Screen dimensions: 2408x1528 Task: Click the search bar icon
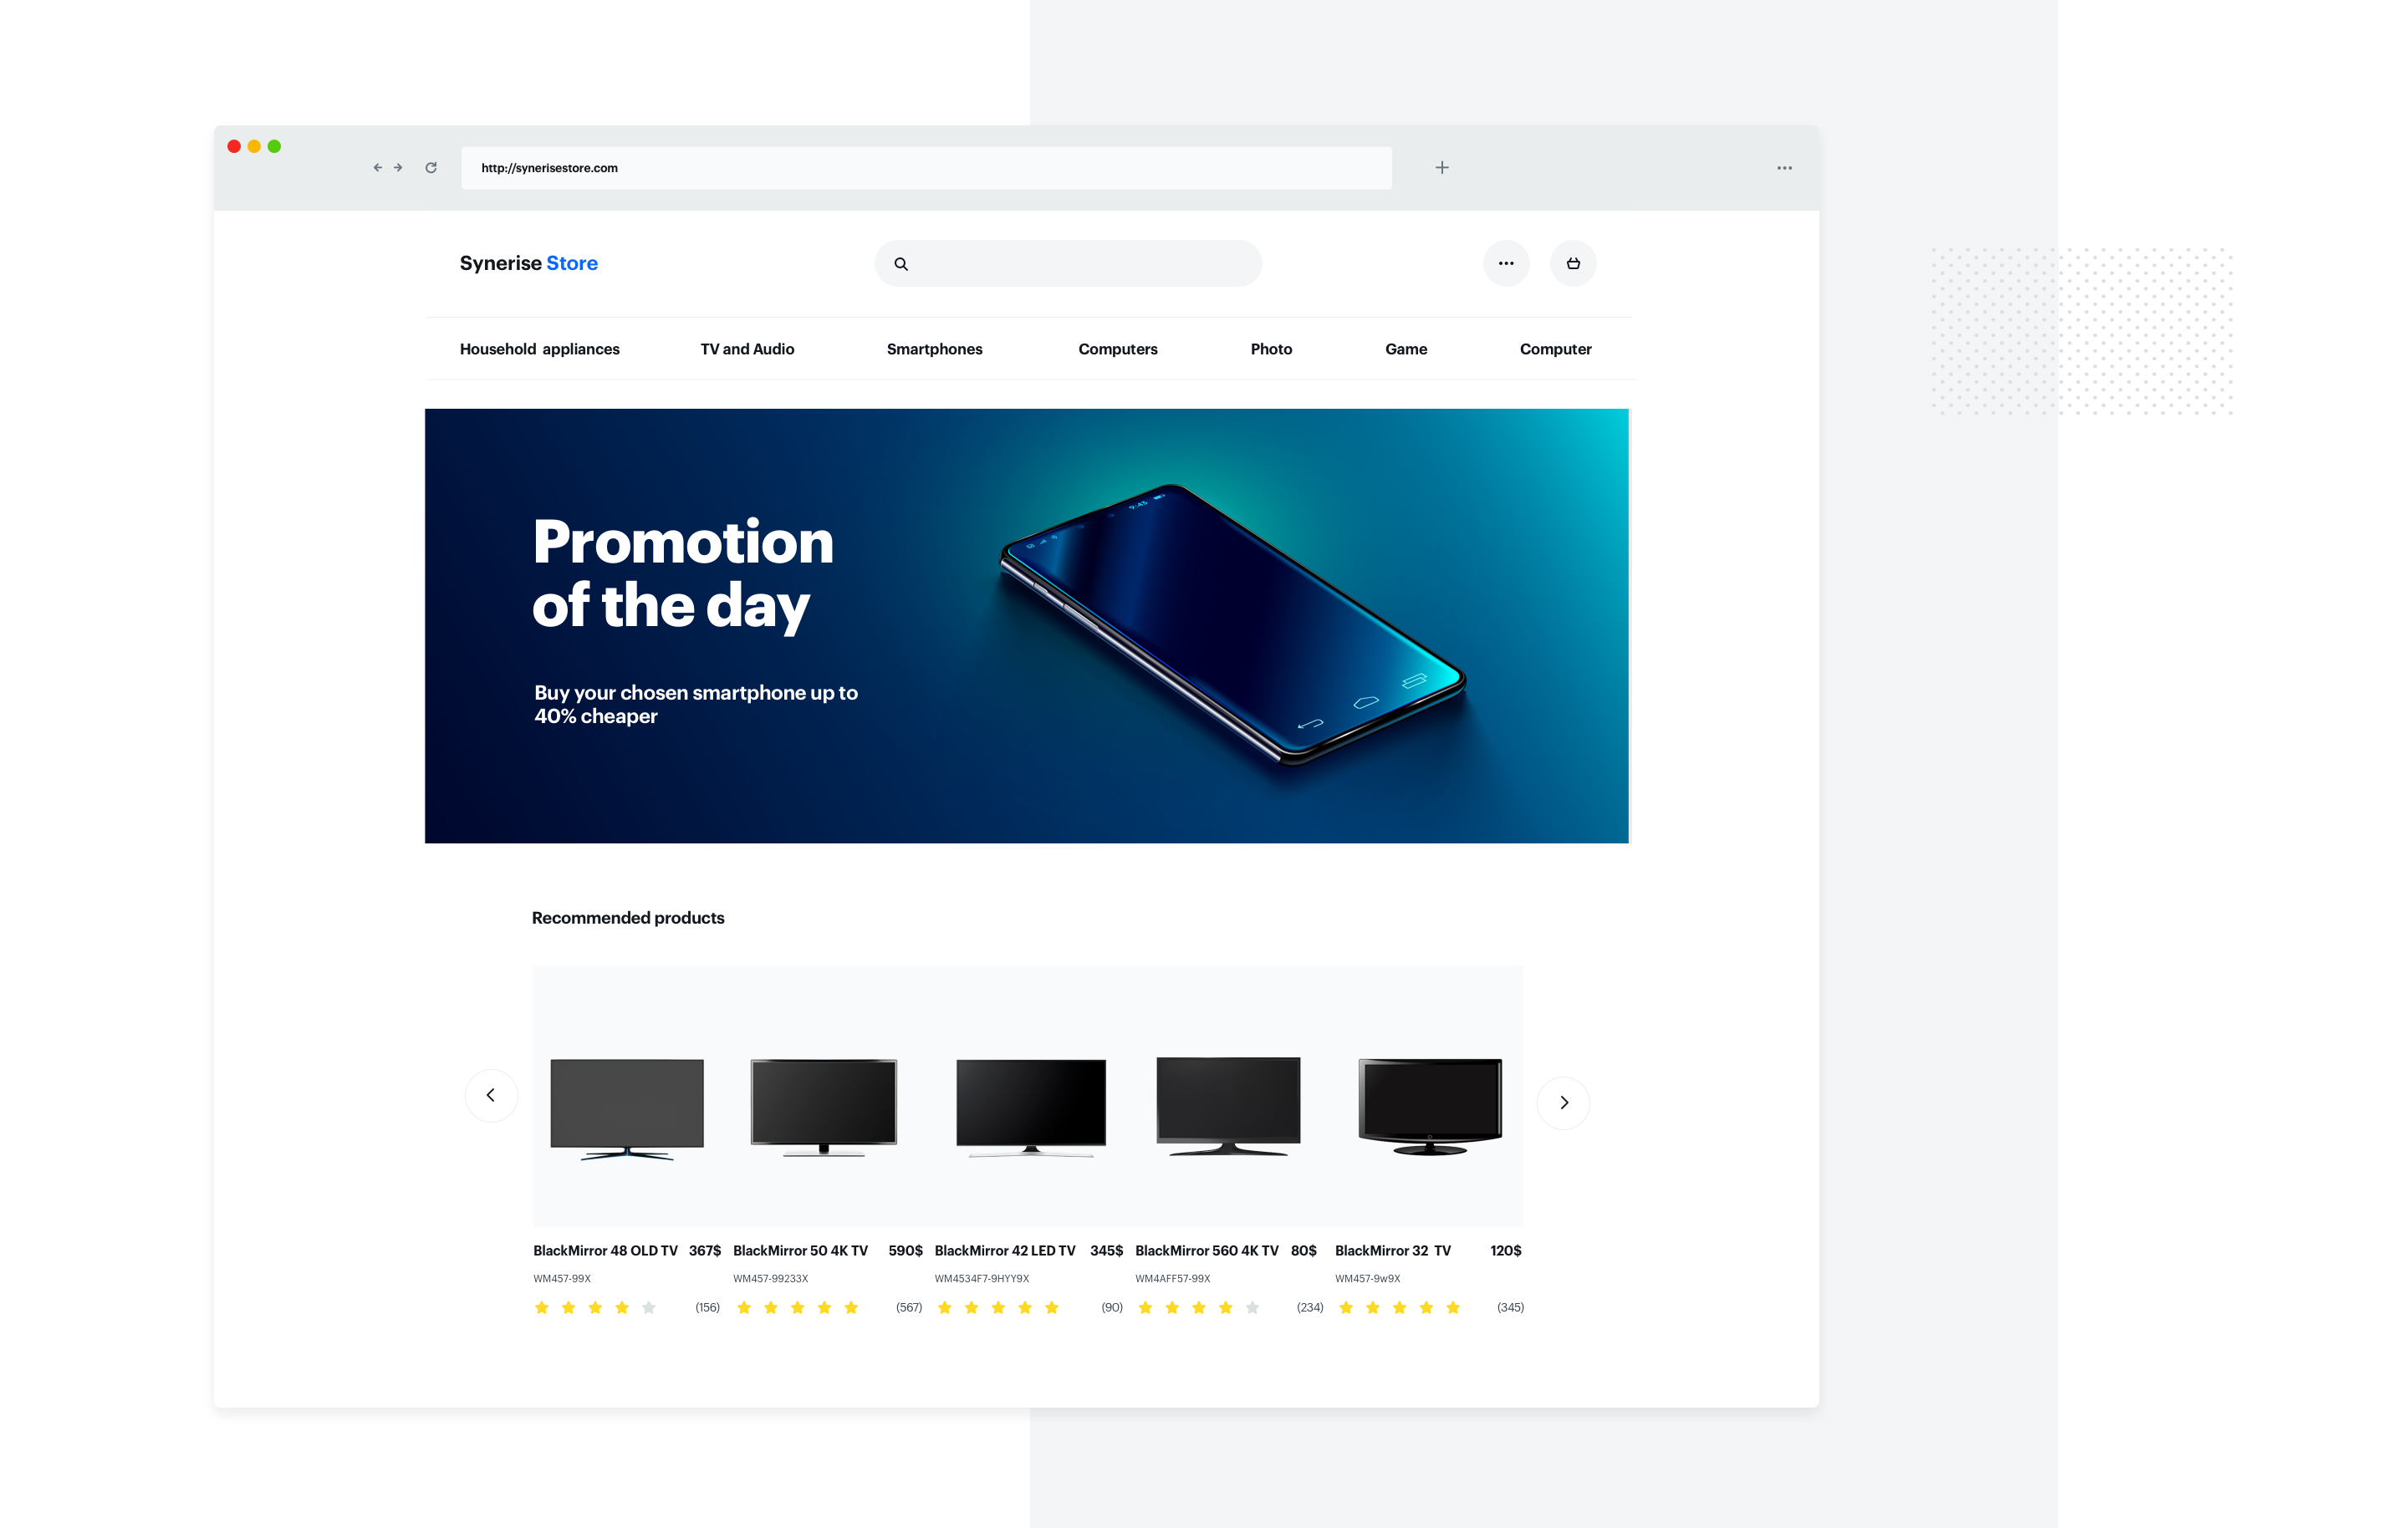coord(900,263)
